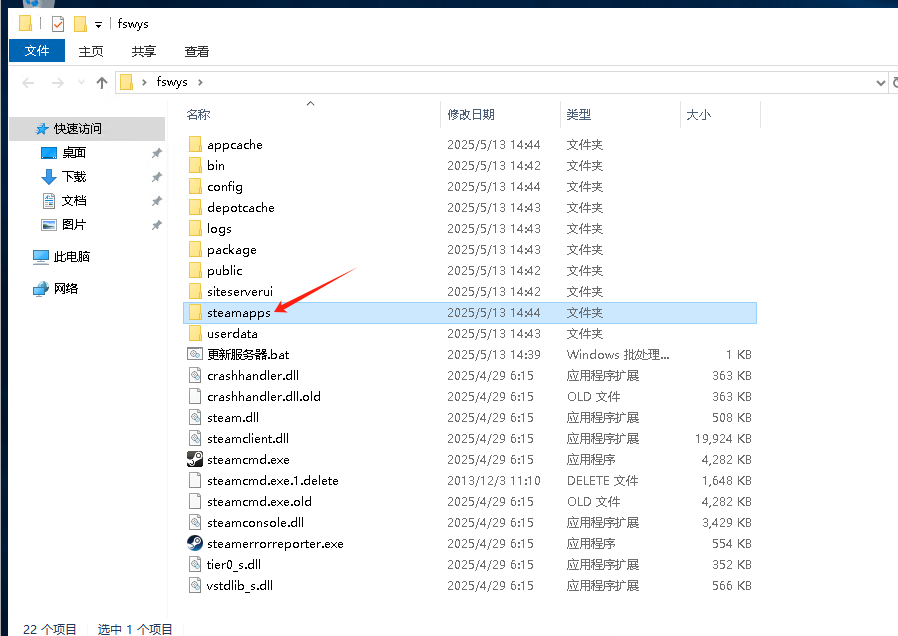Click the steamcmd.exe.1.delete file icon
The width and height of the screenshot is (898, 636).
[x=195, y=480]
